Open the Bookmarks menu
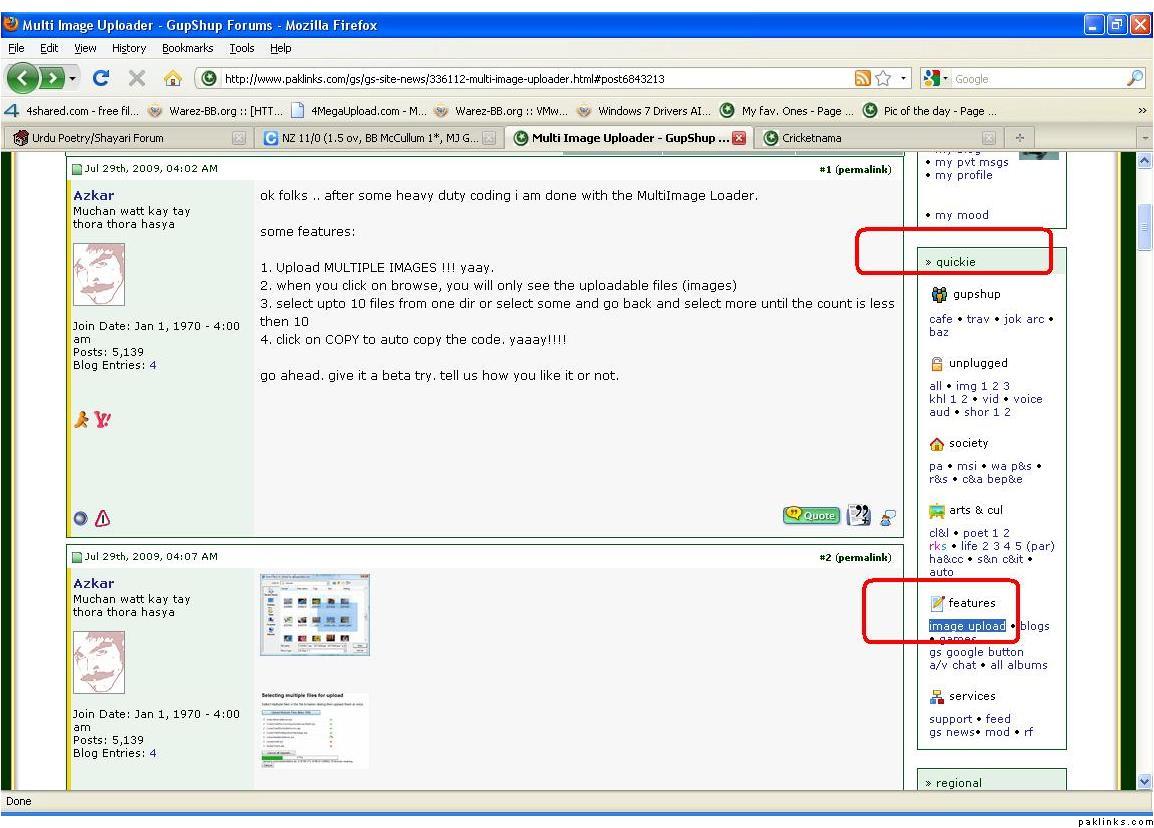Viewport: 1154px width, 828px height. click(187, 48)
